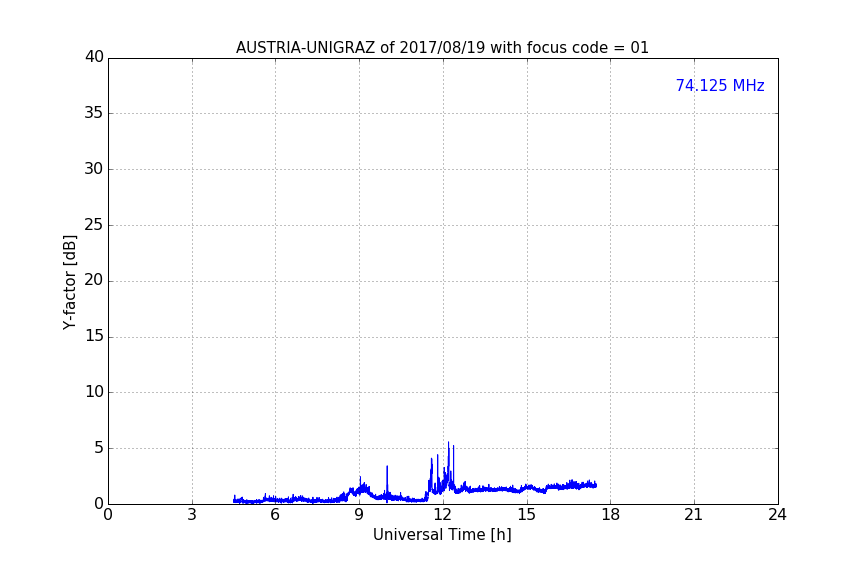Click the y-axis tick label 25
864x576 pixels.
pyautogui.click(x=94, y=225)
